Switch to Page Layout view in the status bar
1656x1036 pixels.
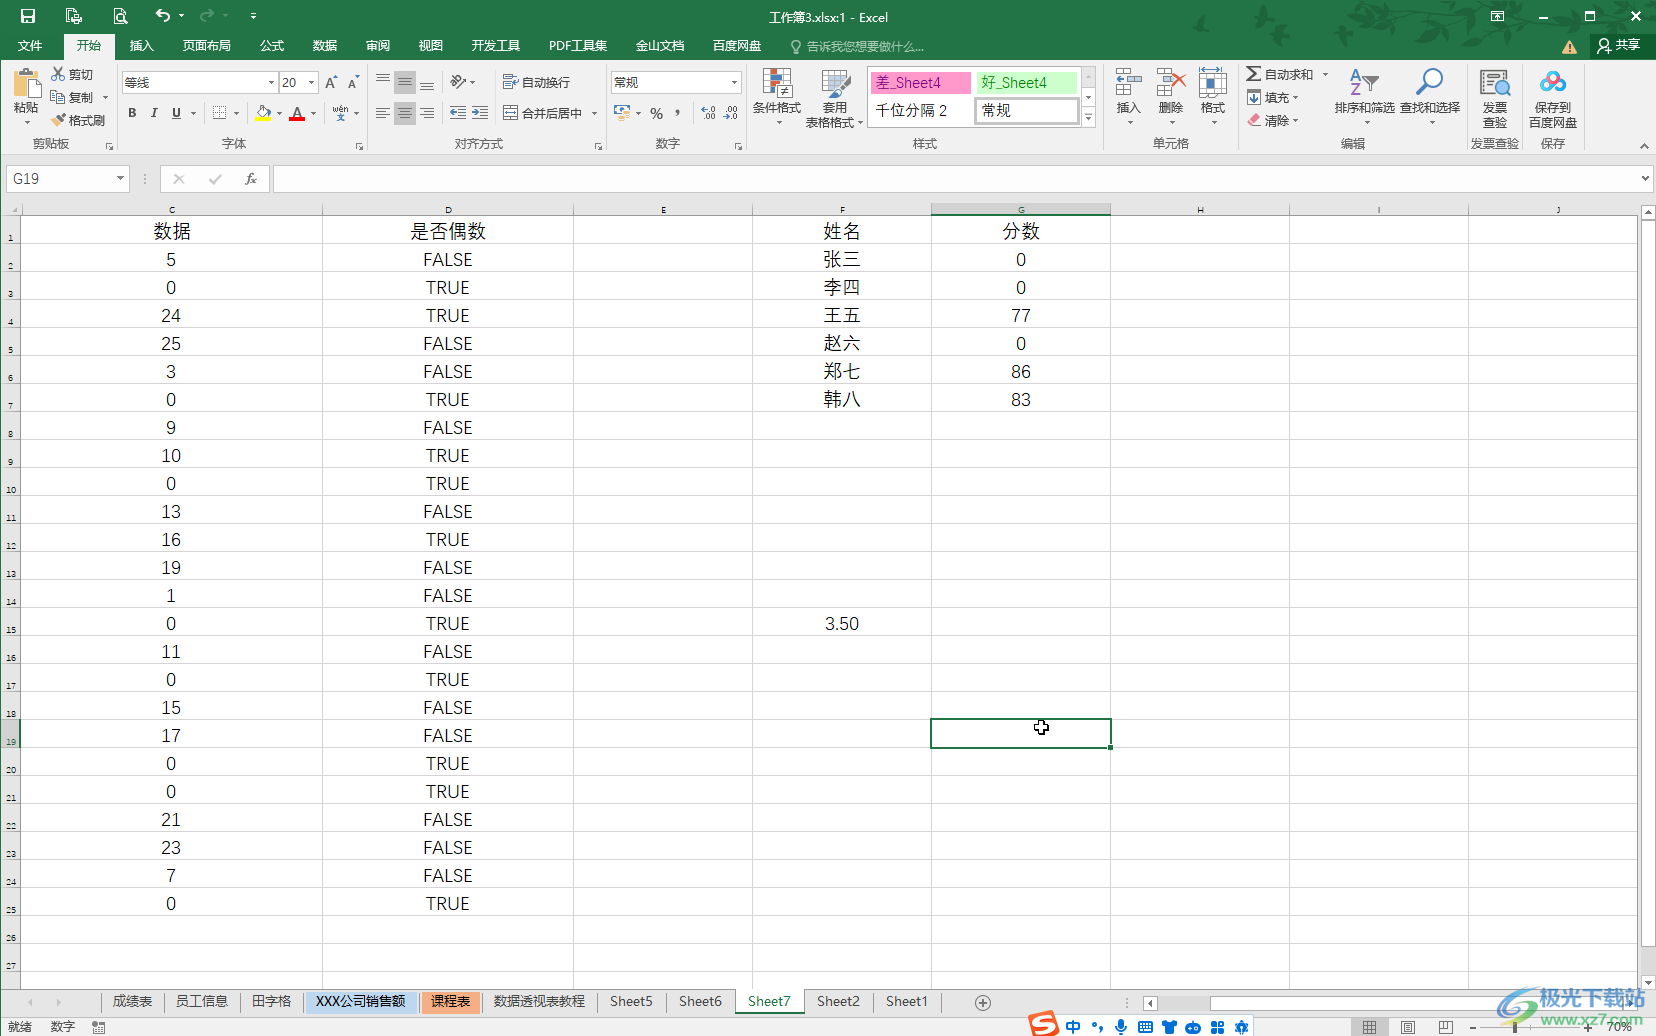tap(1408, 1027)
